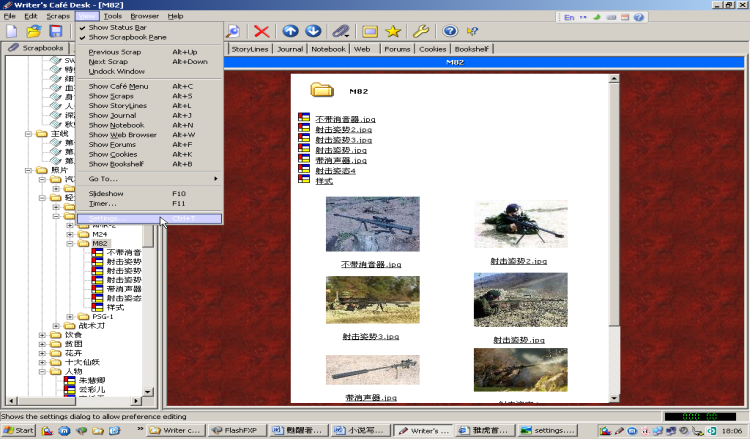The height and width of the screenshot is (439, 750).
Task: Click the M82 folder icon in content header
Action: 321,90
